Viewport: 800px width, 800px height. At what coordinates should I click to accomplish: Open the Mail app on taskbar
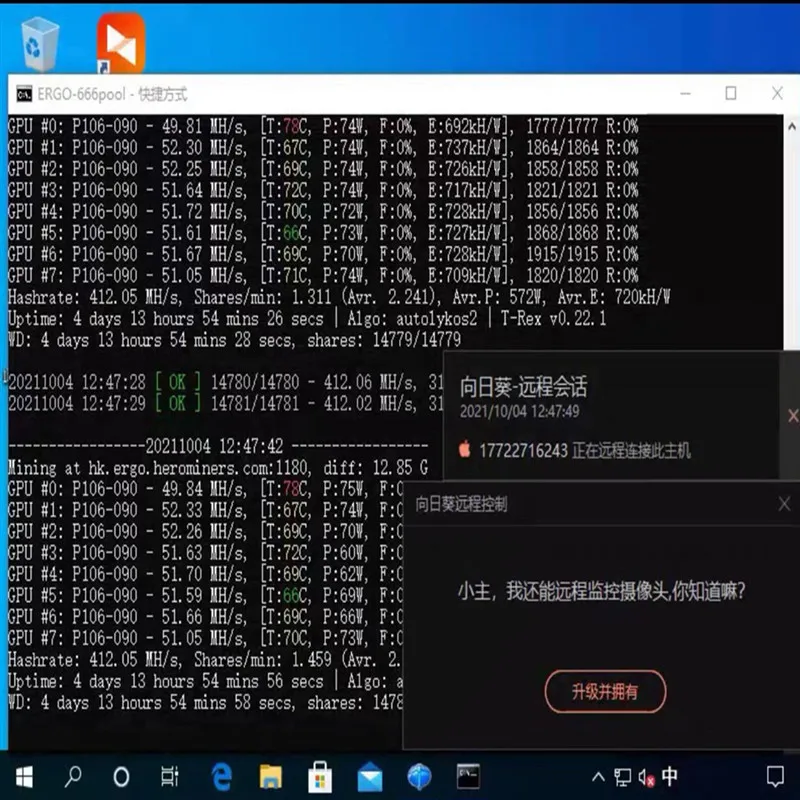point(370,776)
